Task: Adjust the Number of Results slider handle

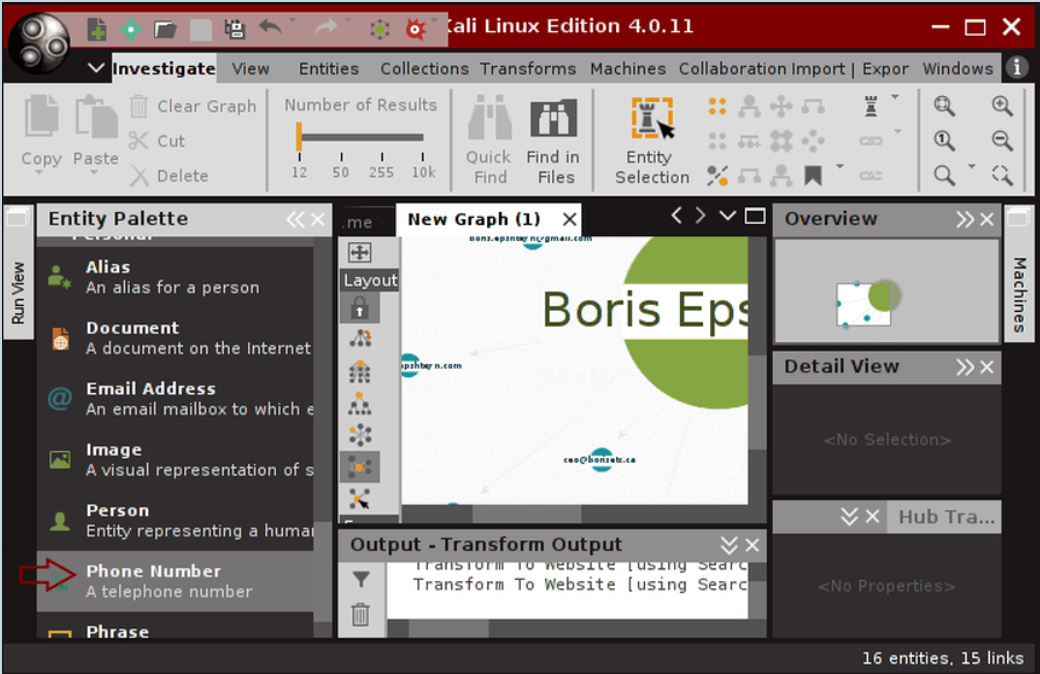Action: point(299,137)
